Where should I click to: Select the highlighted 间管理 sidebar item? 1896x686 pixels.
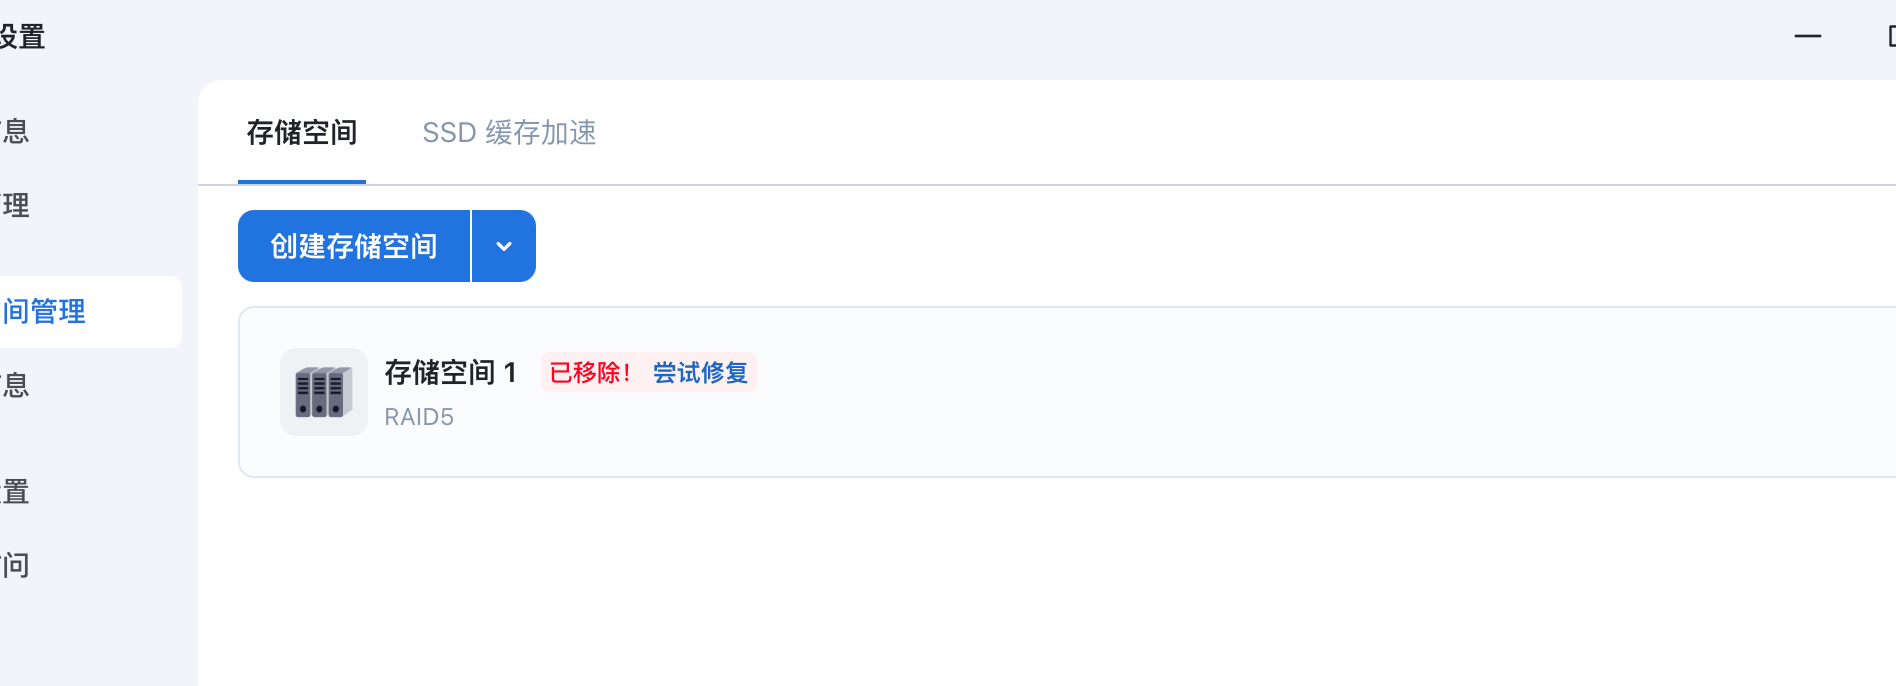[x=45, y=312]
